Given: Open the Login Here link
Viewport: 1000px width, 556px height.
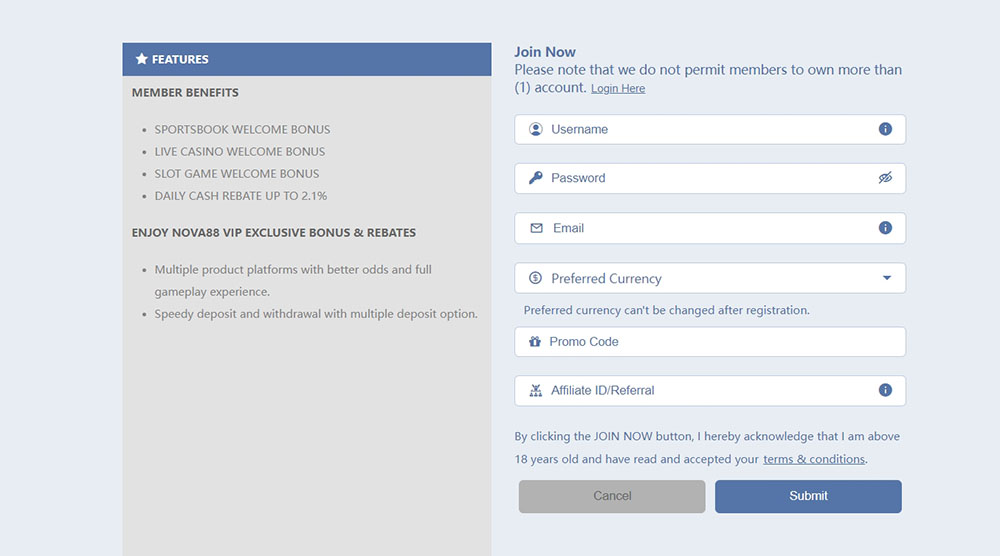Looking at the screenshot, I should click(618, 89).
